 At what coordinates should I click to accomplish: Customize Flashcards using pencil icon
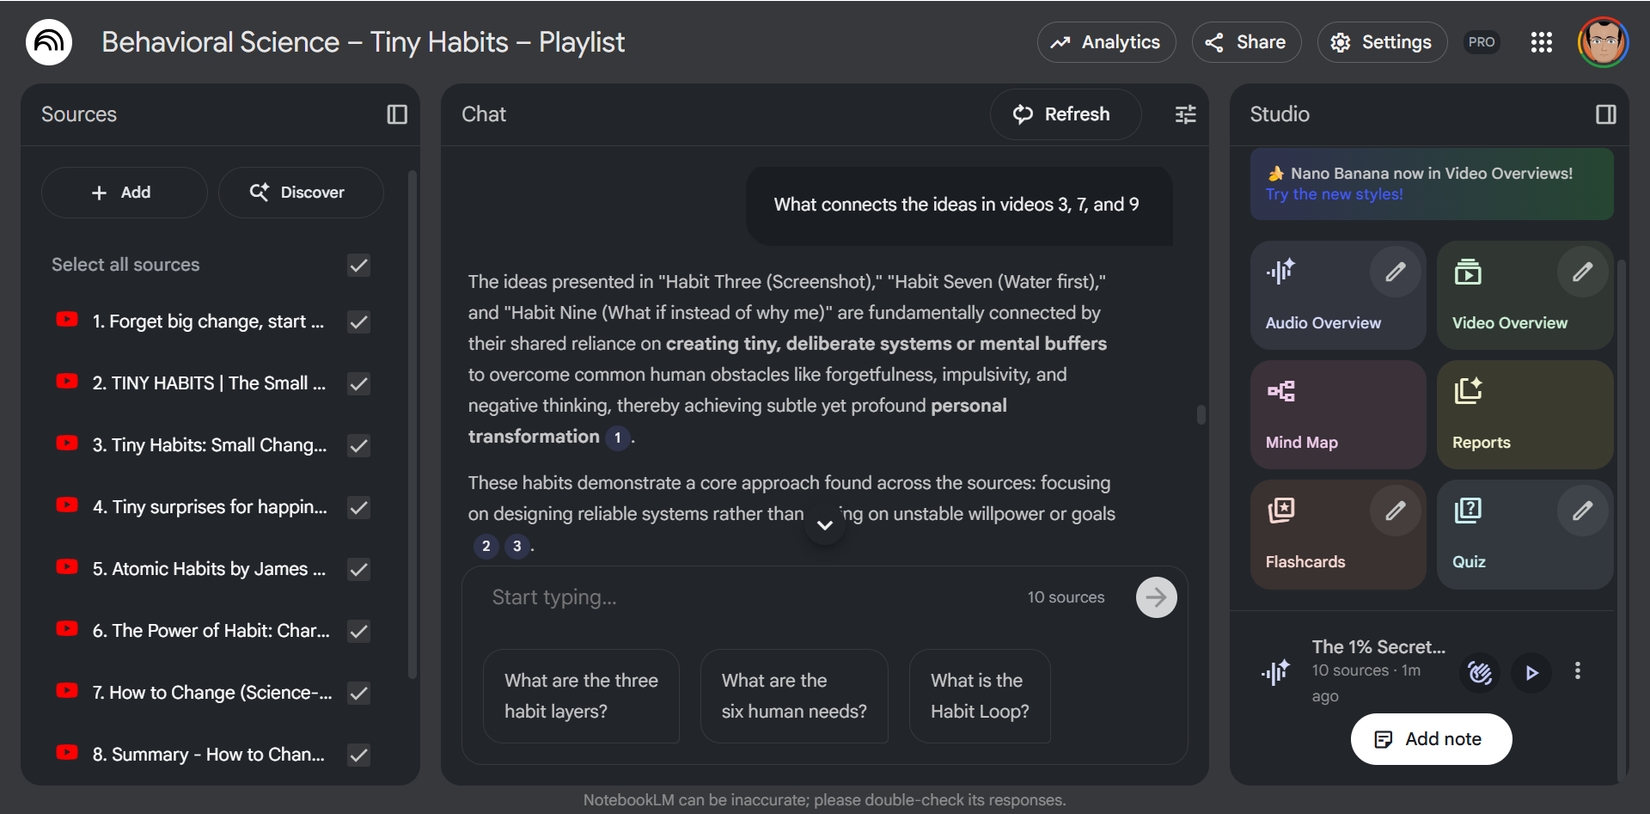(x=1394, y=511)
